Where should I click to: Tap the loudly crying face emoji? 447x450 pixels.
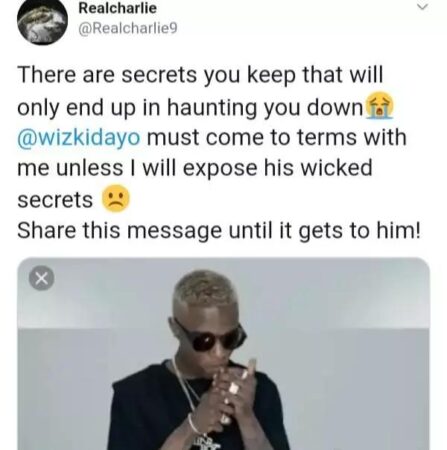pos(380,106)
